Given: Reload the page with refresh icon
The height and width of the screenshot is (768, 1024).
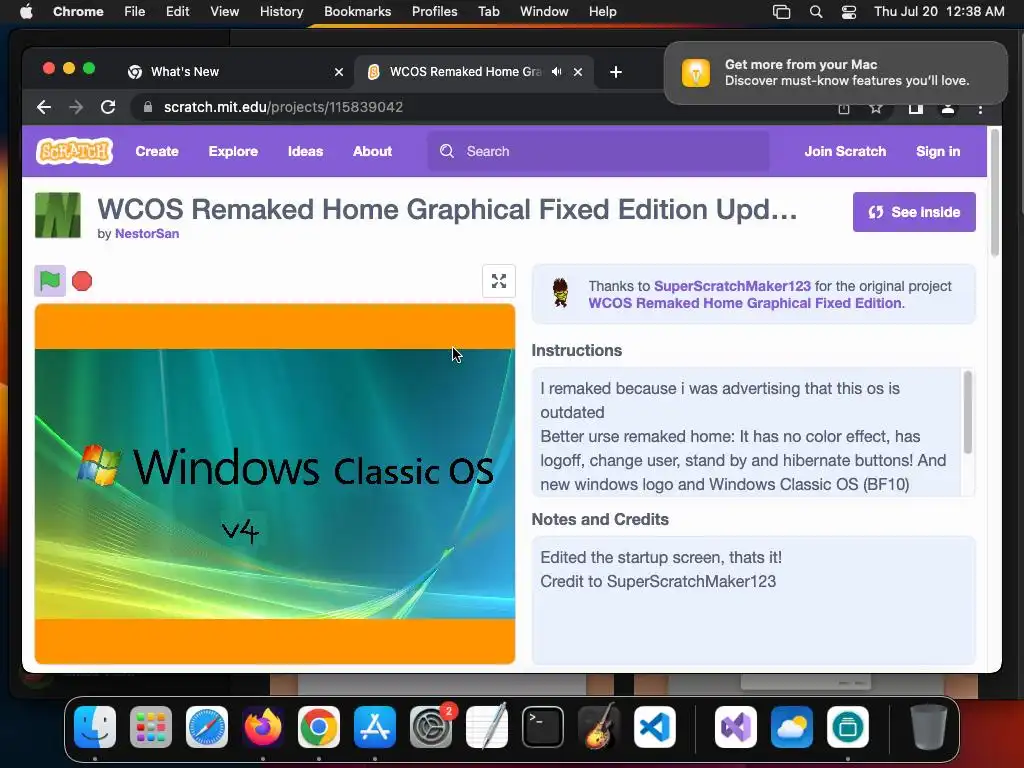Looking at the screenshot, I should 108,107.
